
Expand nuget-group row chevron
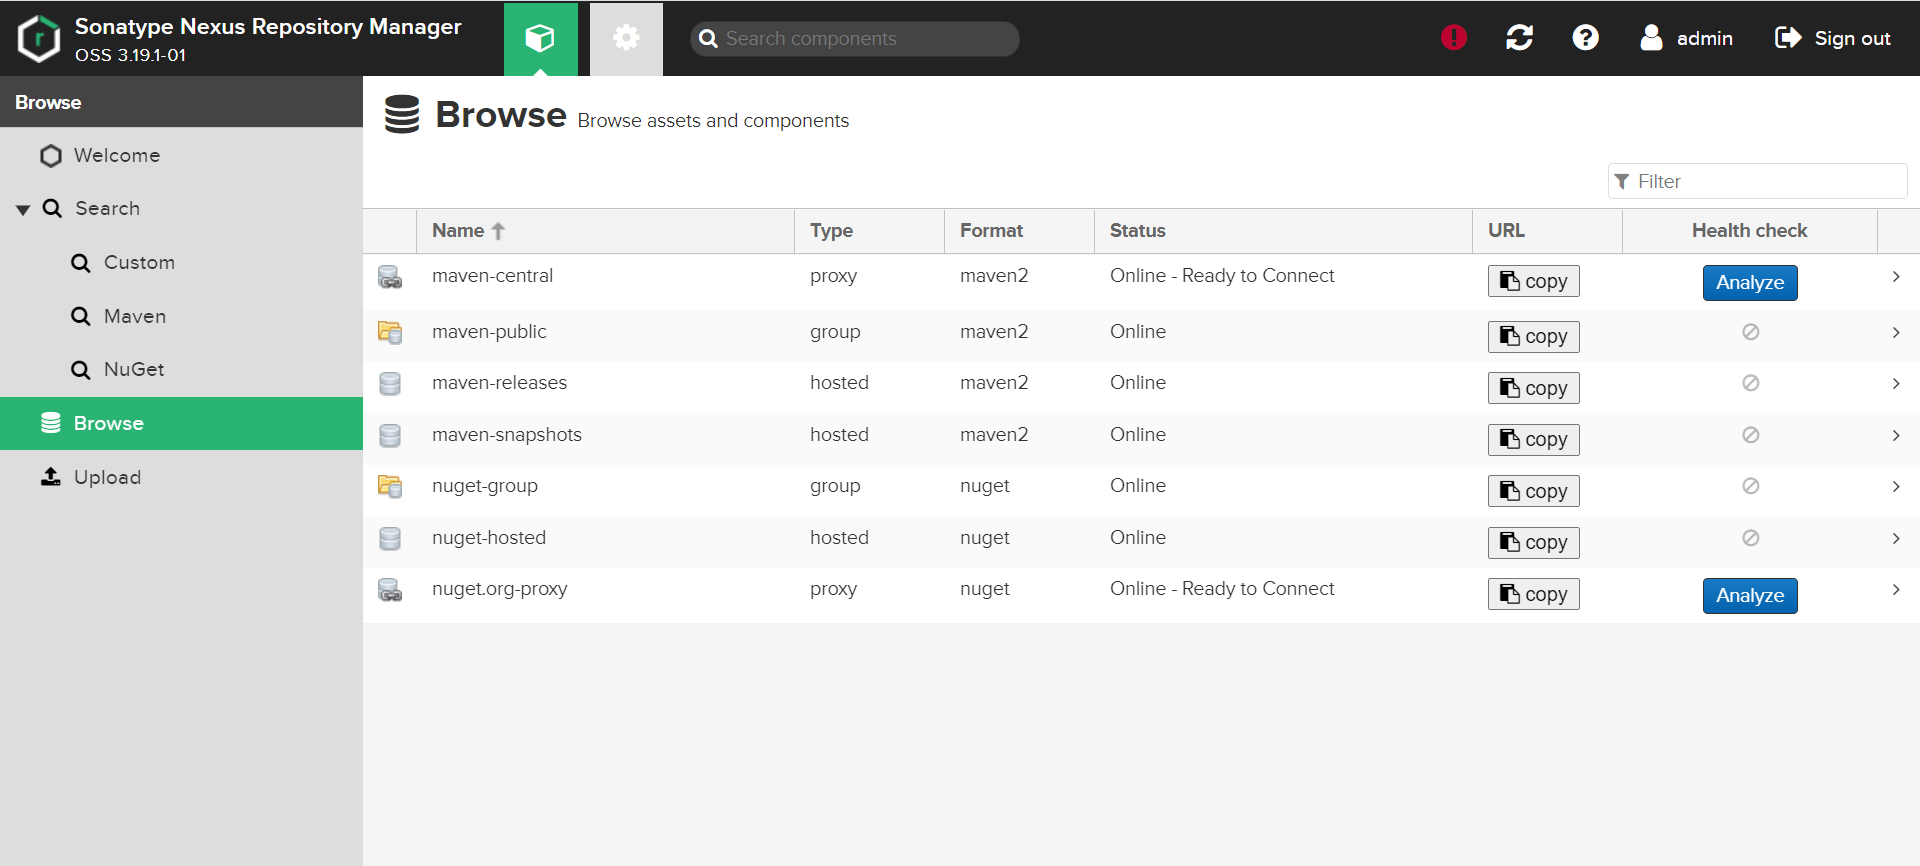coord(1896,486)
